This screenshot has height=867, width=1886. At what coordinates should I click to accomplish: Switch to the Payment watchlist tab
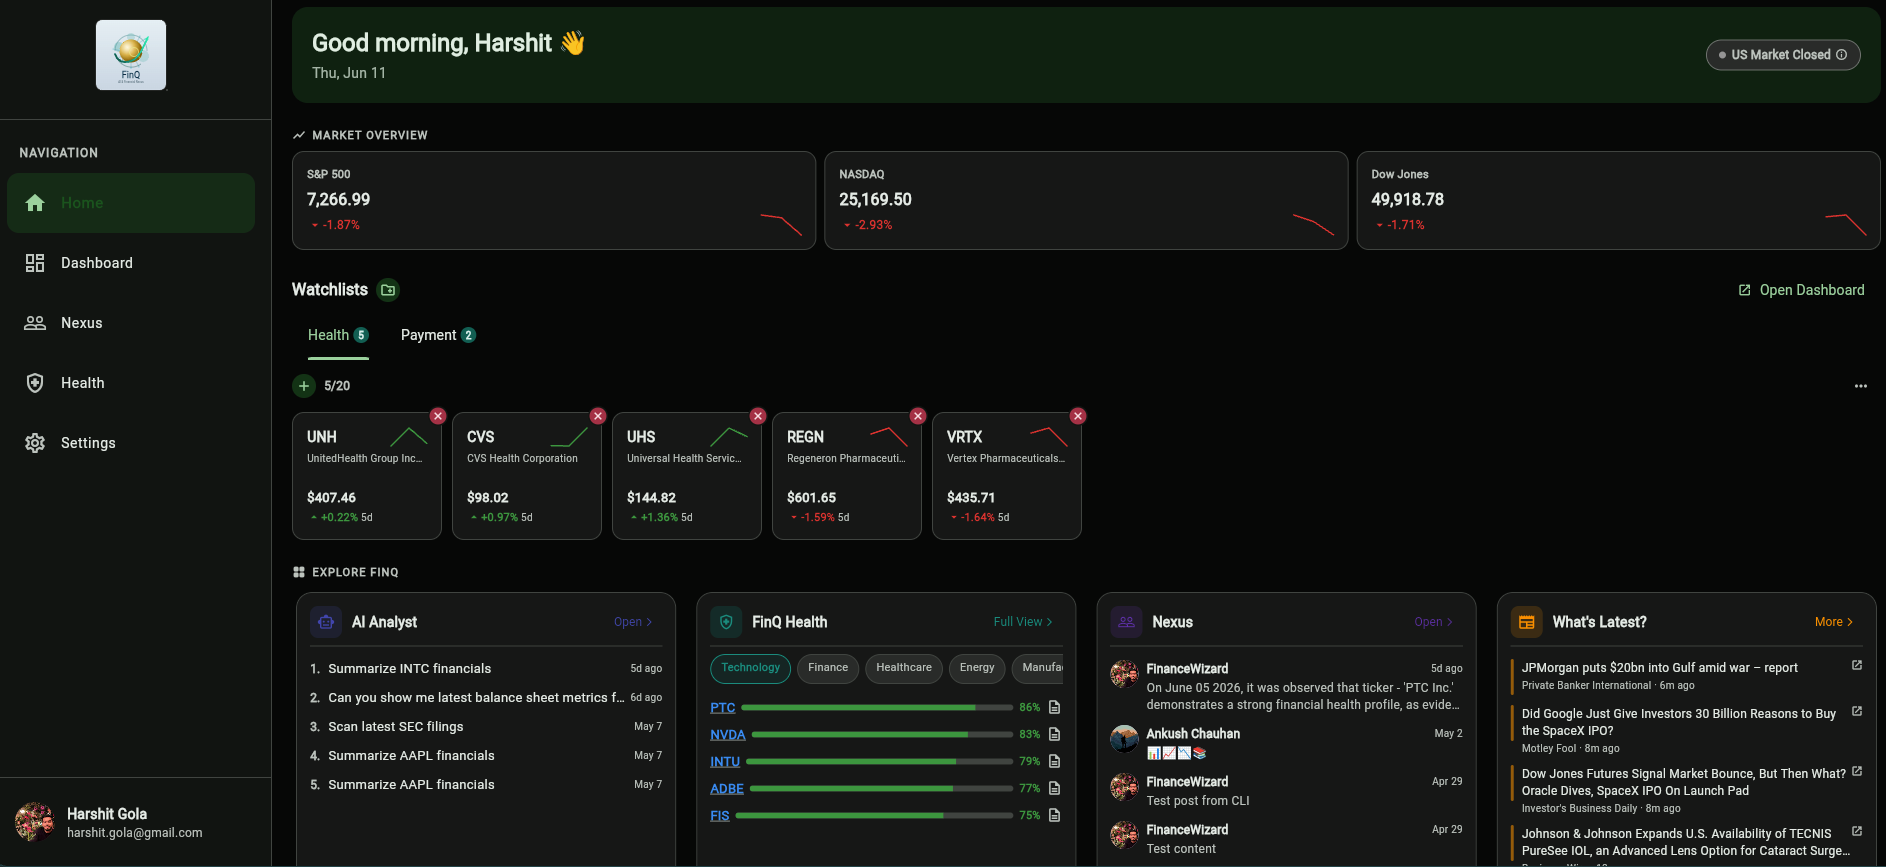pyautogui.click(x=438, y=335)
